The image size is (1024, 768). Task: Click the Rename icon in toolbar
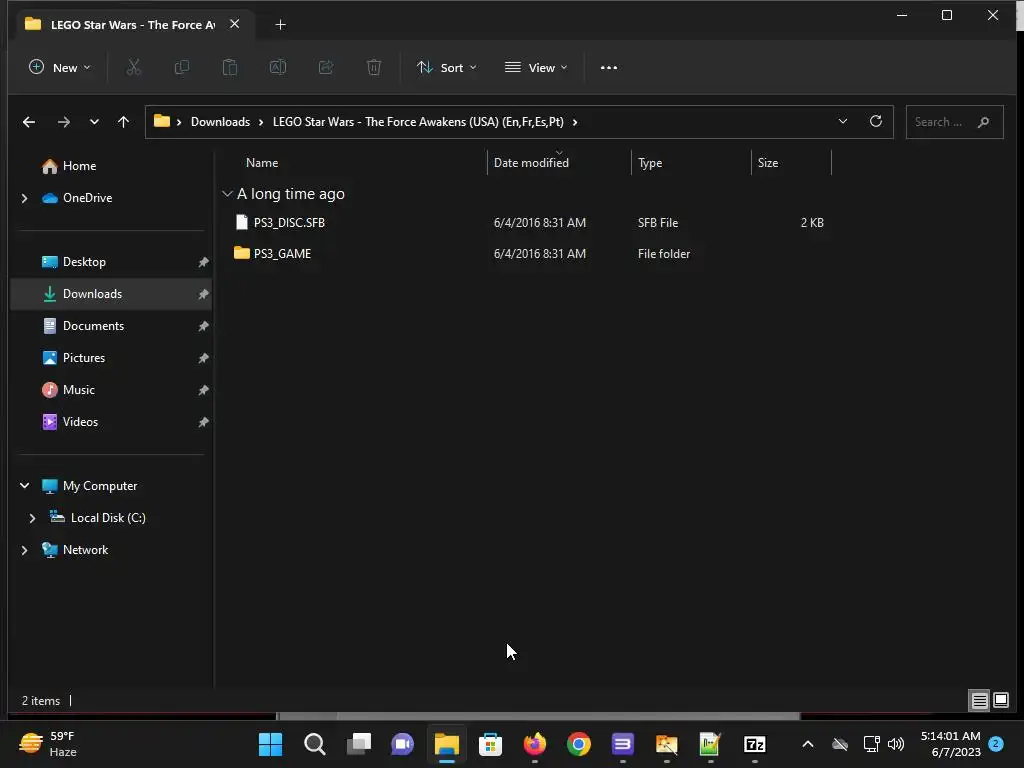[278, 67]
